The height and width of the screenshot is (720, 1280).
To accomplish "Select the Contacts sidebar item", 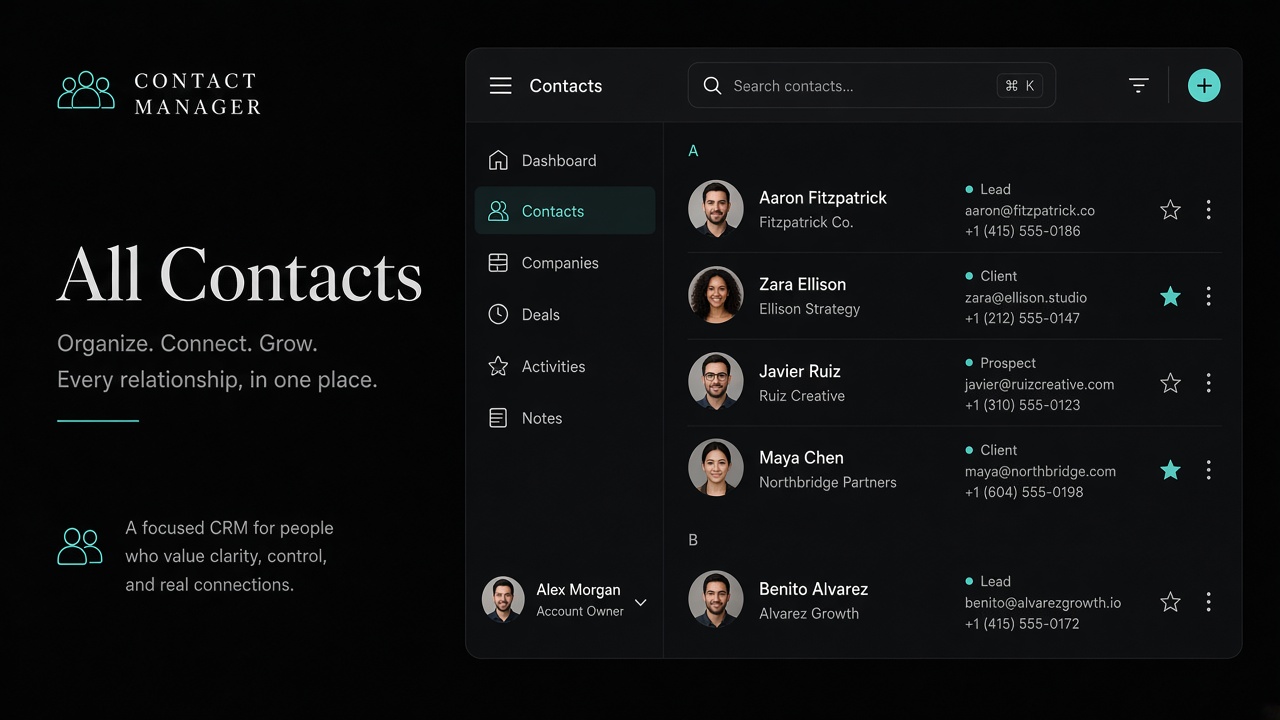I will [565, 211].
